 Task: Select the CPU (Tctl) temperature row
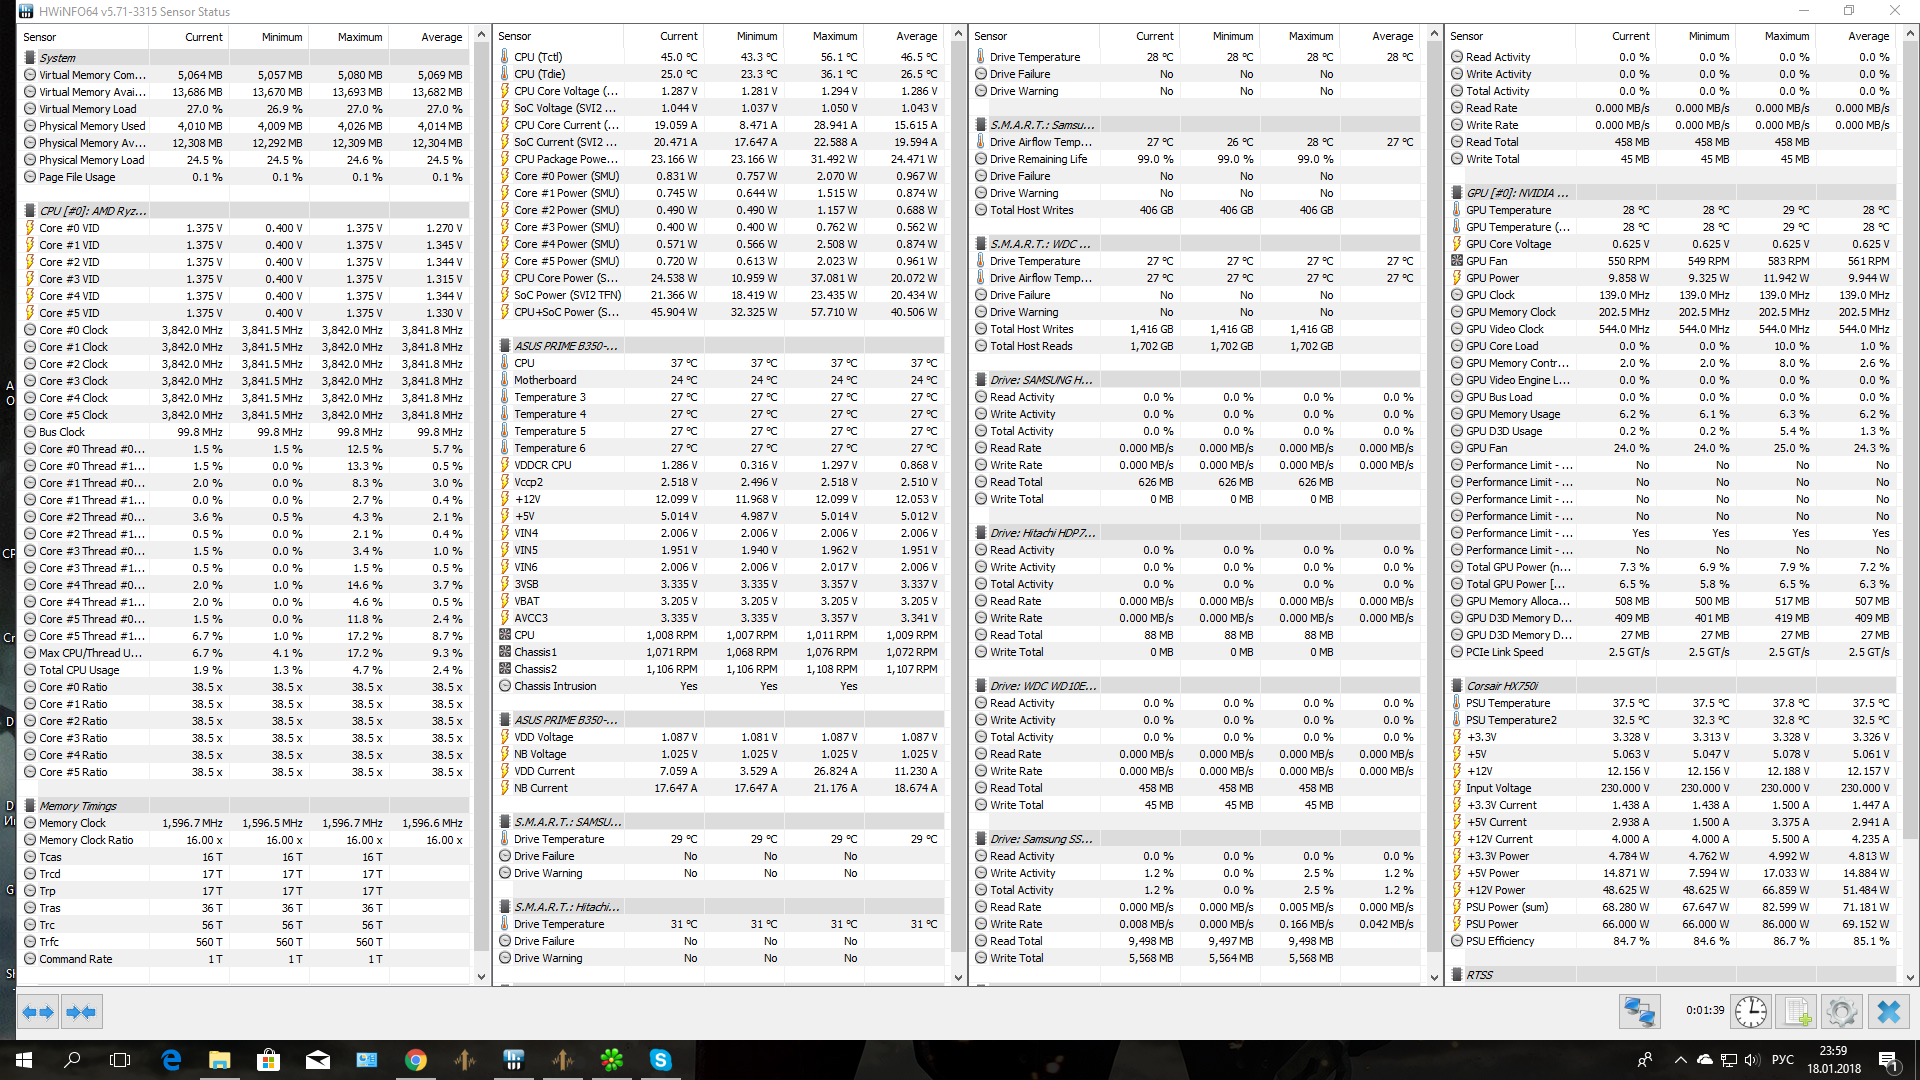tap(538, 57)
